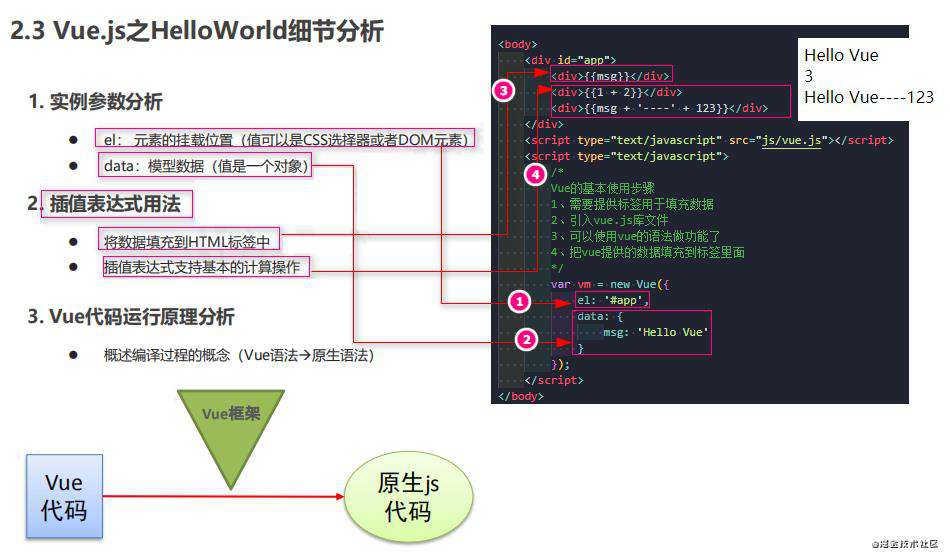Screen dimensions: 950x559
Task: Click comment '3、可以使用vue的语法做功能了'
Action: coord(636,236)
